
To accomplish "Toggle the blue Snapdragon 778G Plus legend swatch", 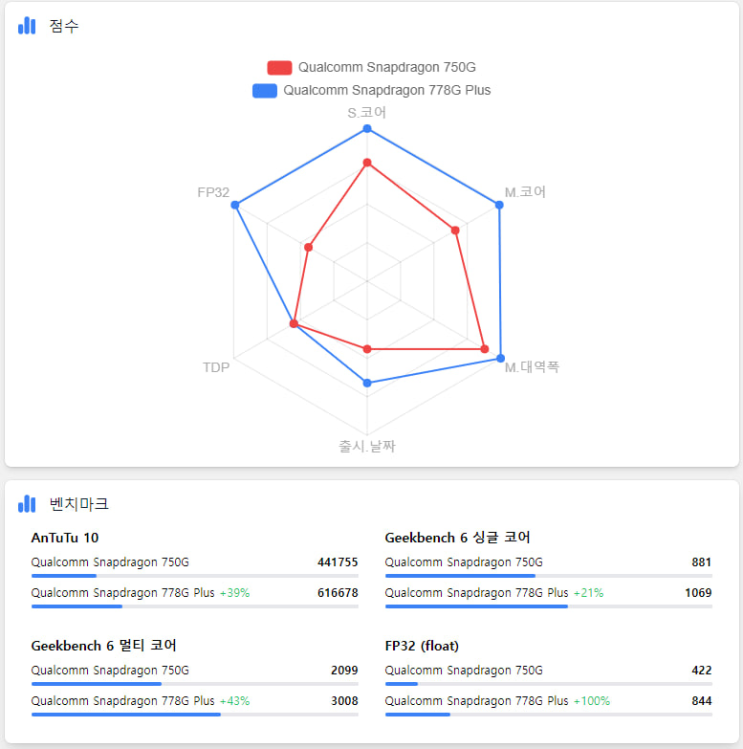I will click(x=264, y=90).
